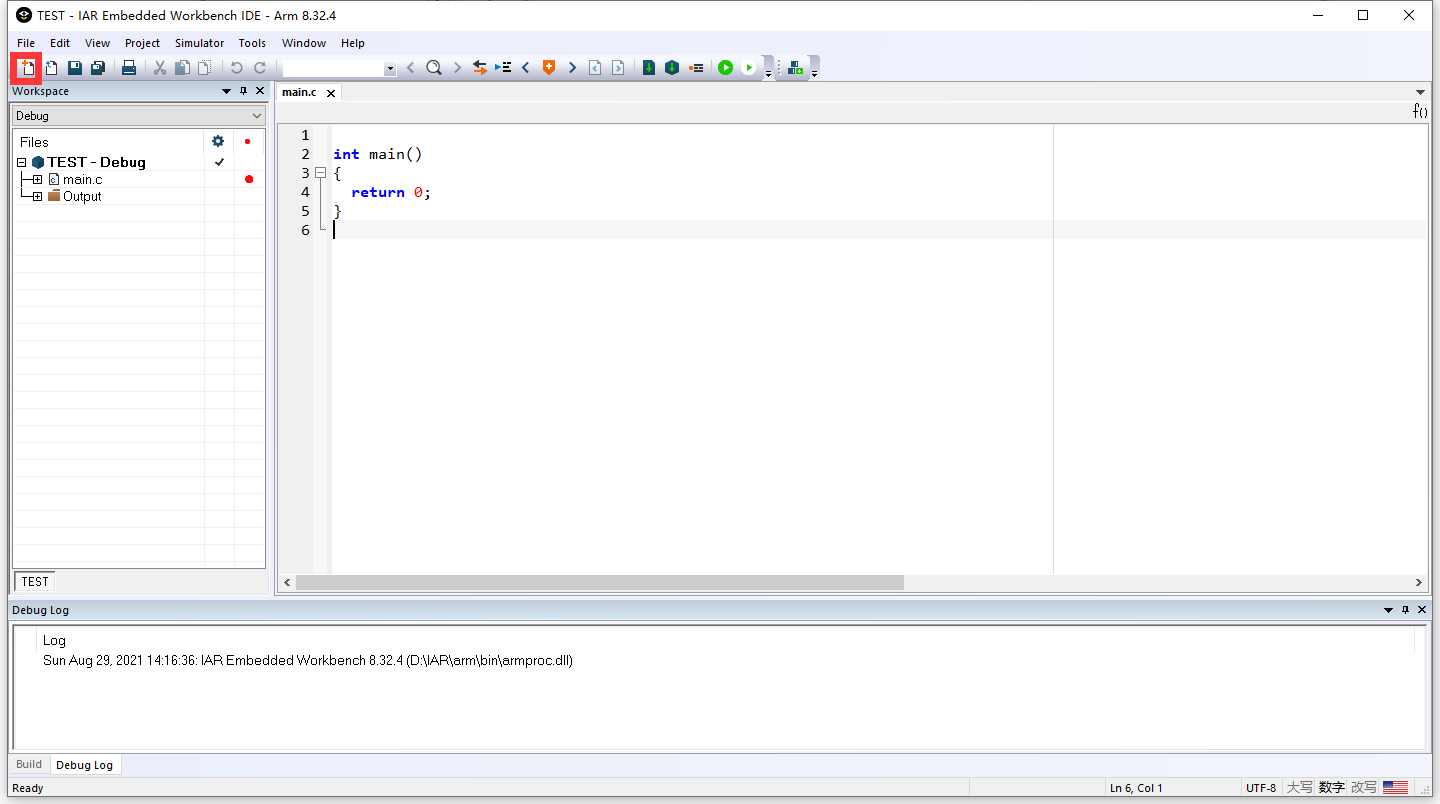Viewport: 1440px width, 804px height.
Task: Expand the Output folder node
Action: (37, 196)
